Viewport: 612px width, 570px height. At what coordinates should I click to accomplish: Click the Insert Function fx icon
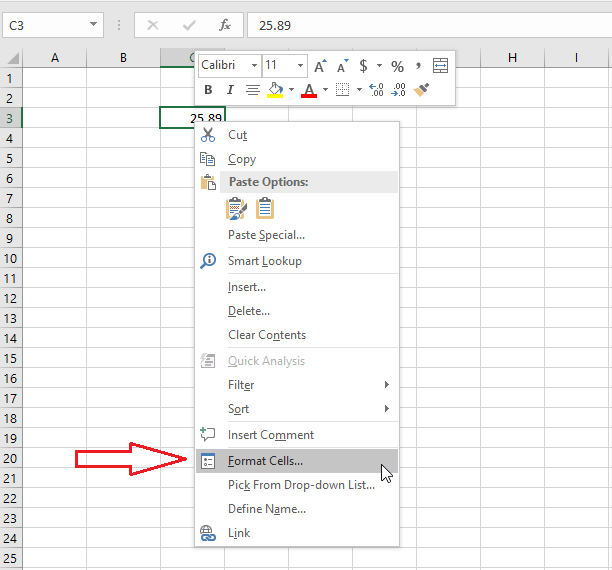point(224,25)
